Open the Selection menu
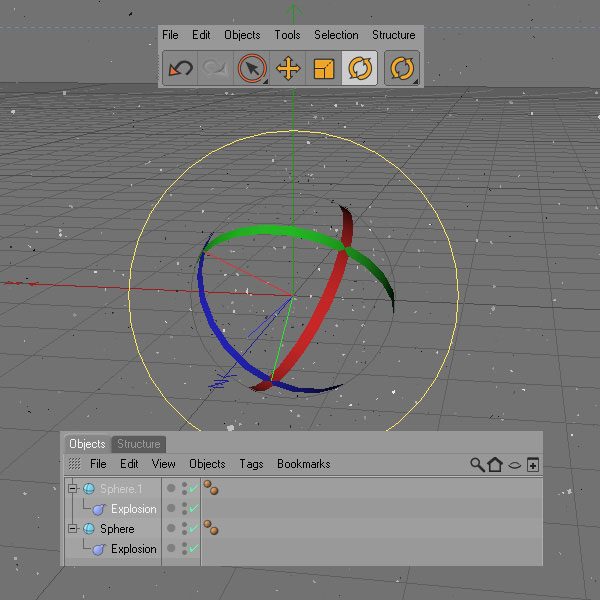 (336, 35)
